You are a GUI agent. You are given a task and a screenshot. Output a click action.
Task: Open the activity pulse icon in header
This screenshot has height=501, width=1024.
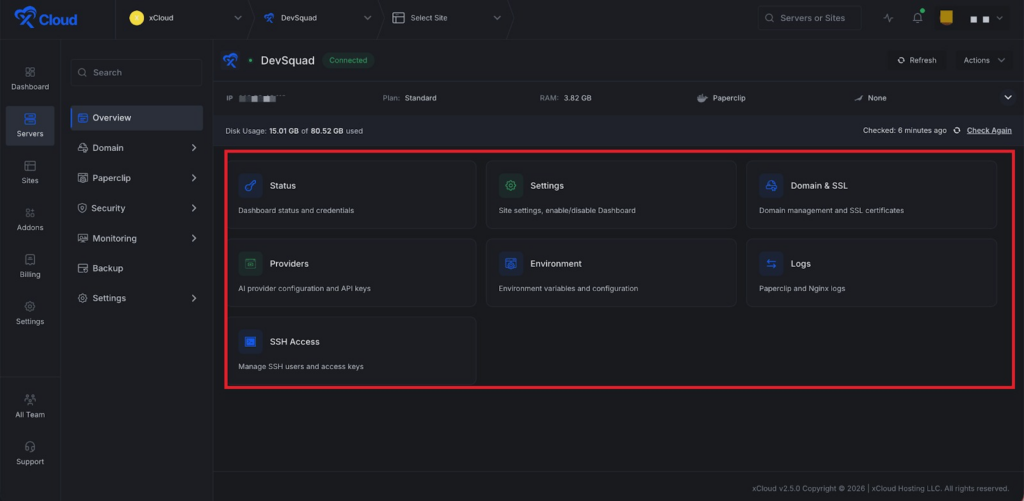tap(889, 18)
